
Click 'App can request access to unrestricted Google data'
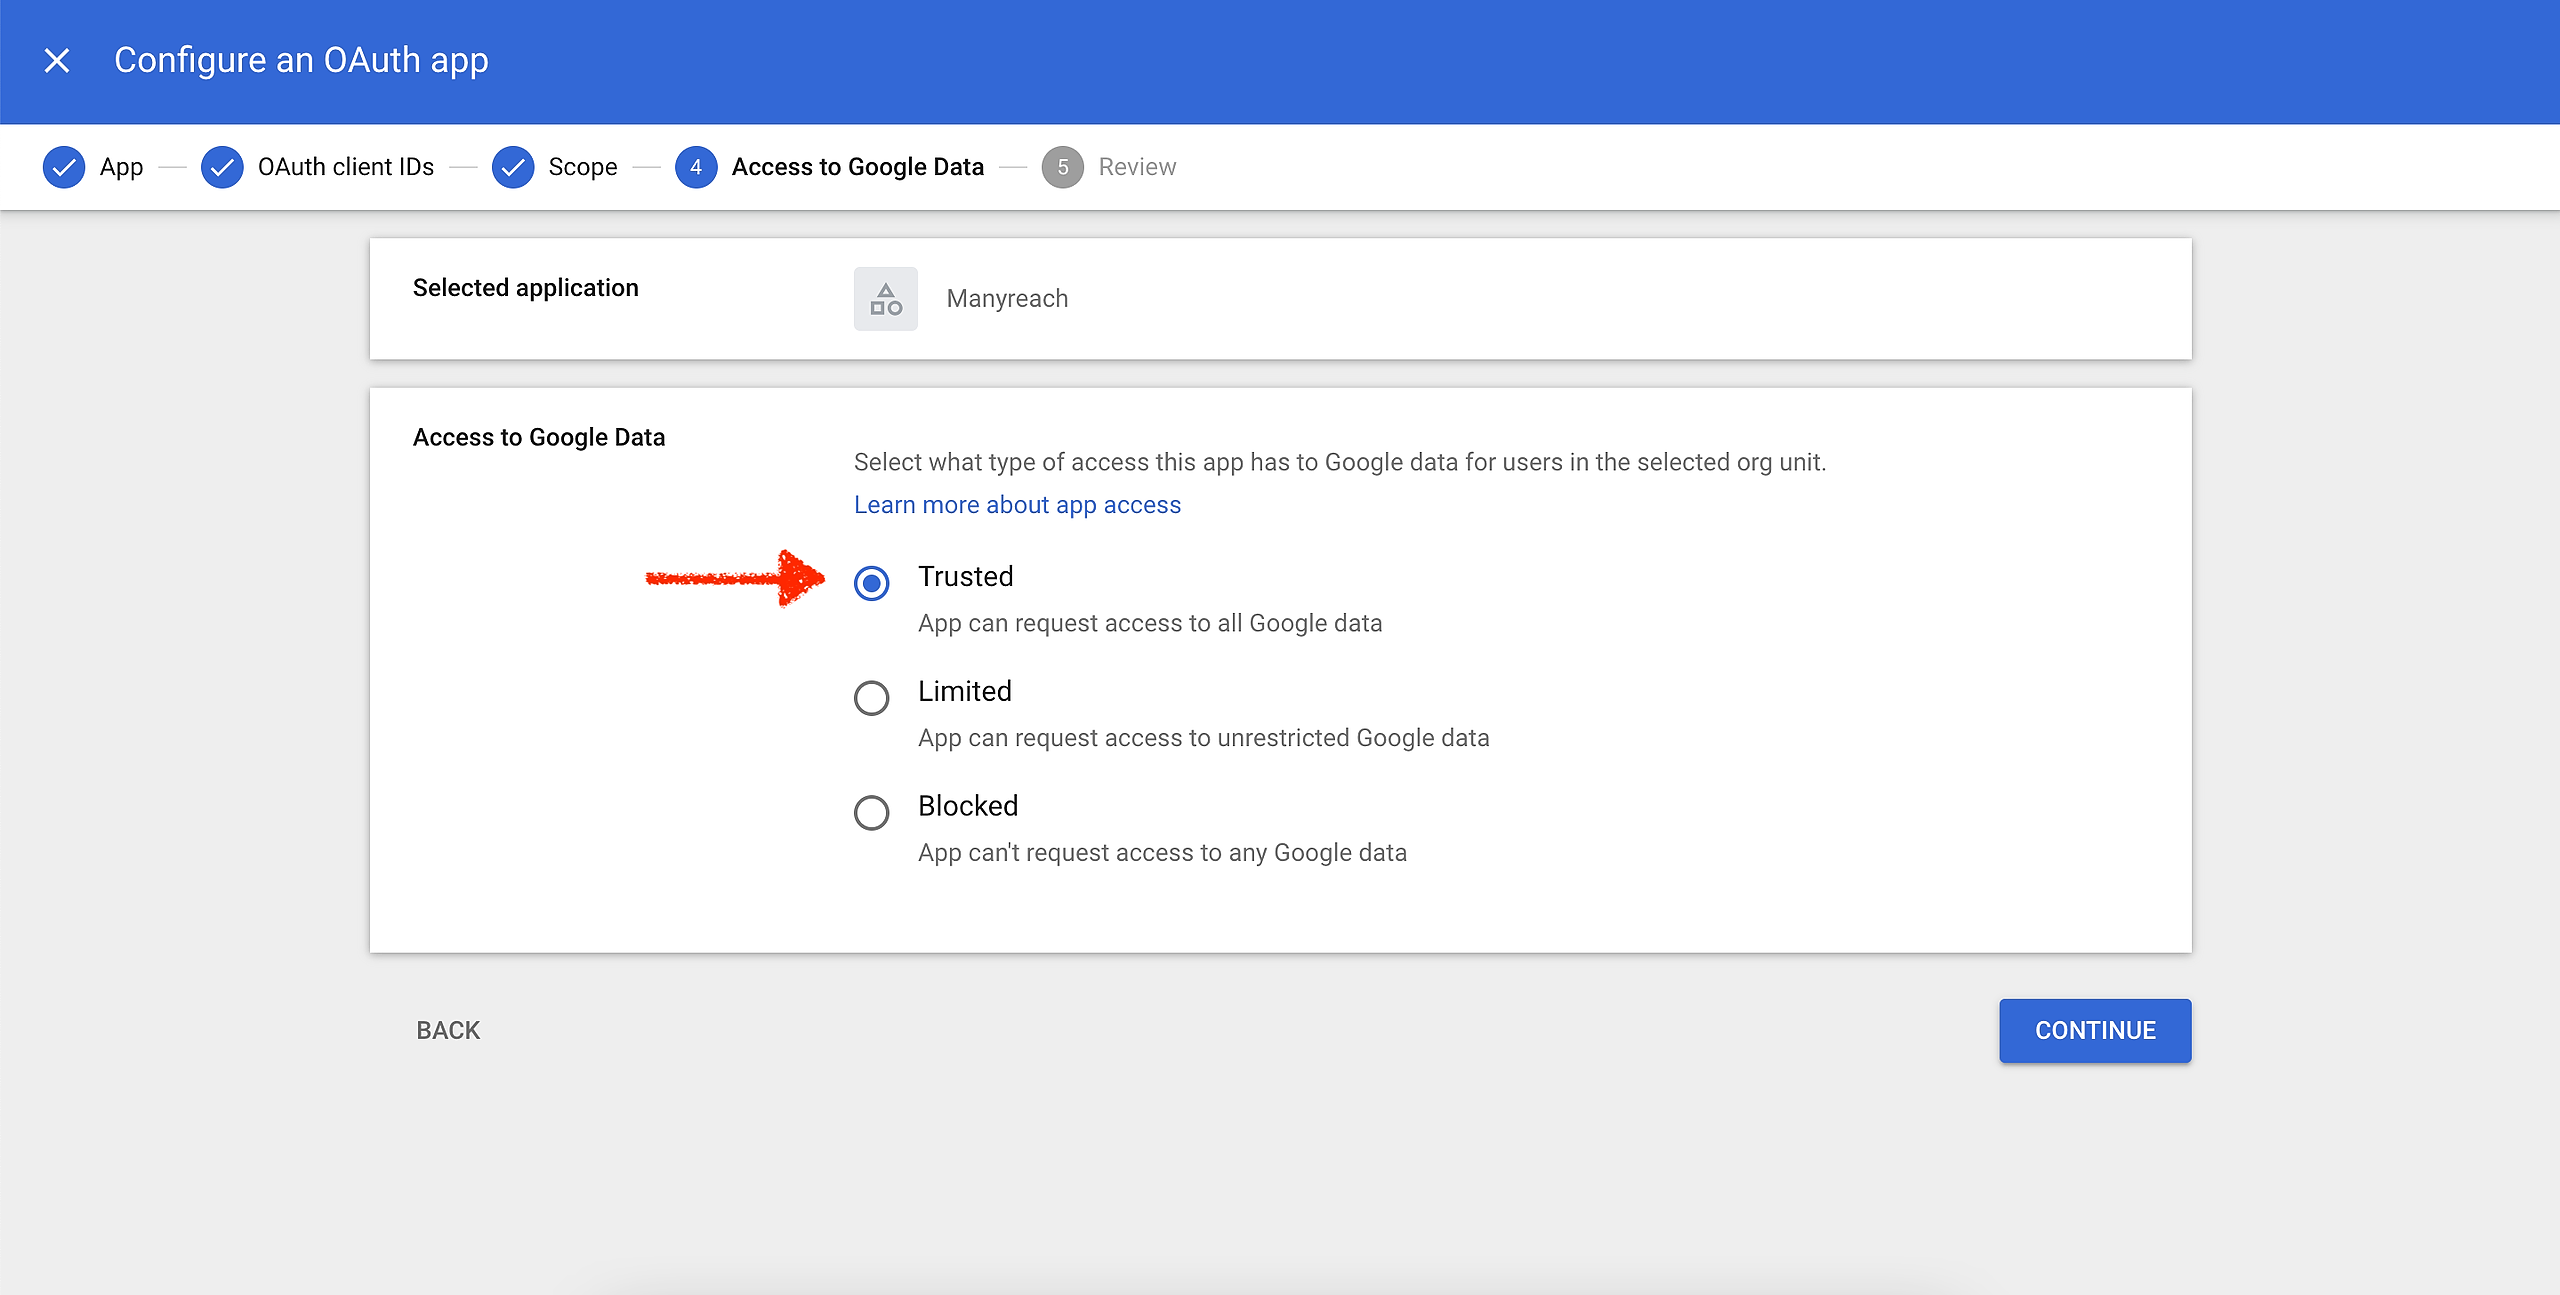(x=1204, y=738)
